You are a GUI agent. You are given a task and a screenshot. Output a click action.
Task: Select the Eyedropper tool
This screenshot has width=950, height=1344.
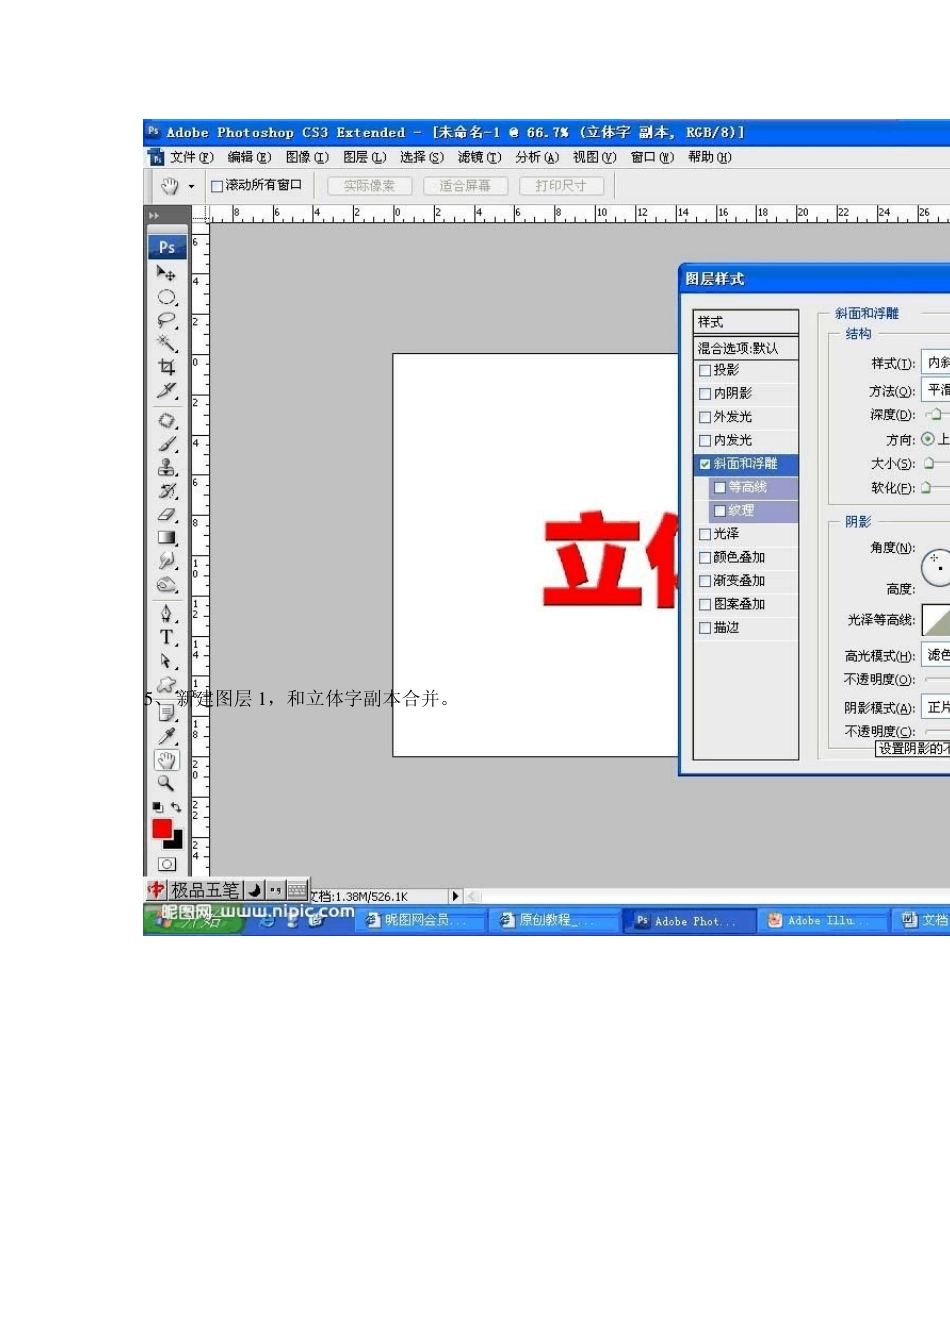[166, 736]
